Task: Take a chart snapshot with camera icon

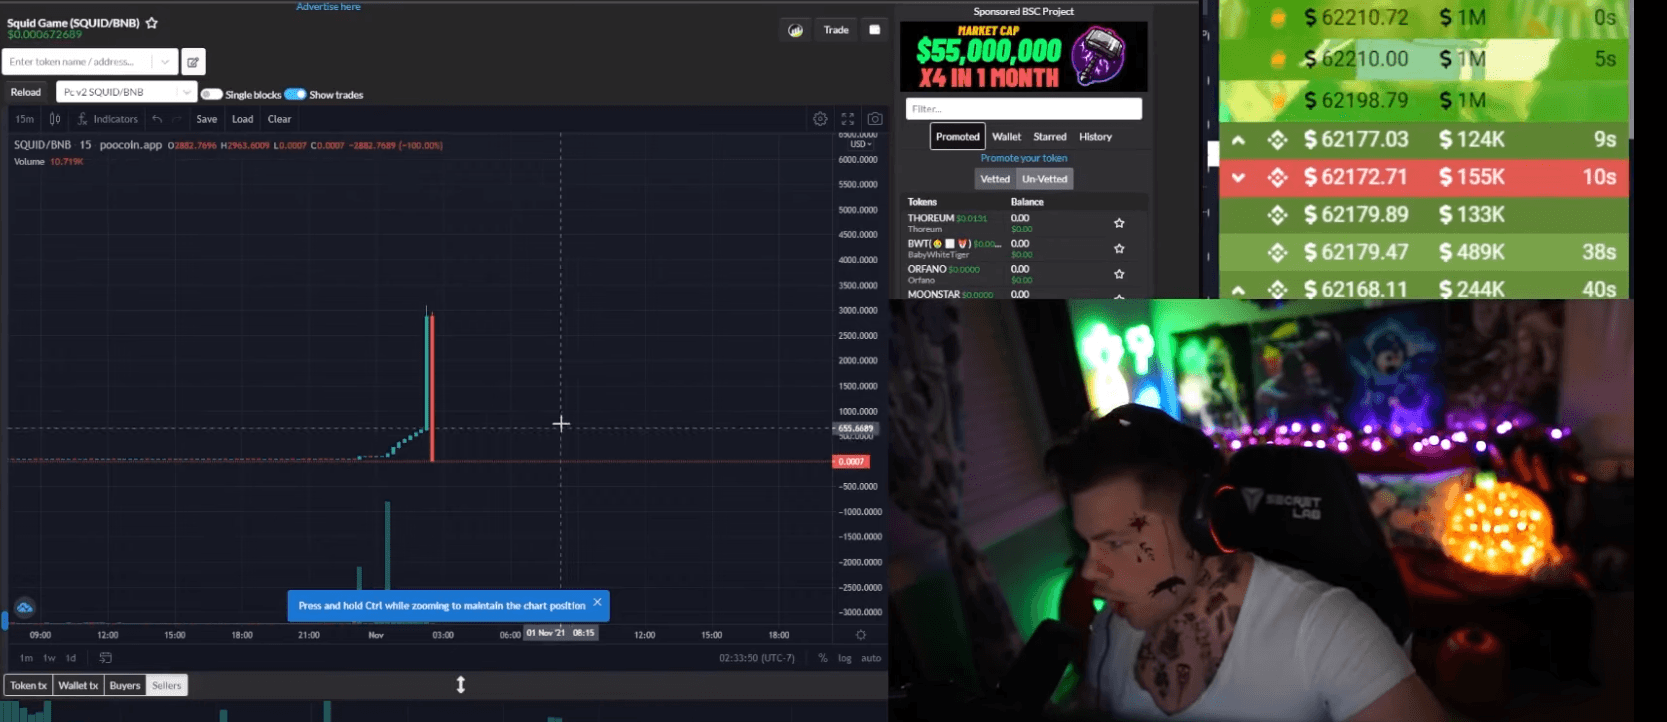Action: [875, 119]
